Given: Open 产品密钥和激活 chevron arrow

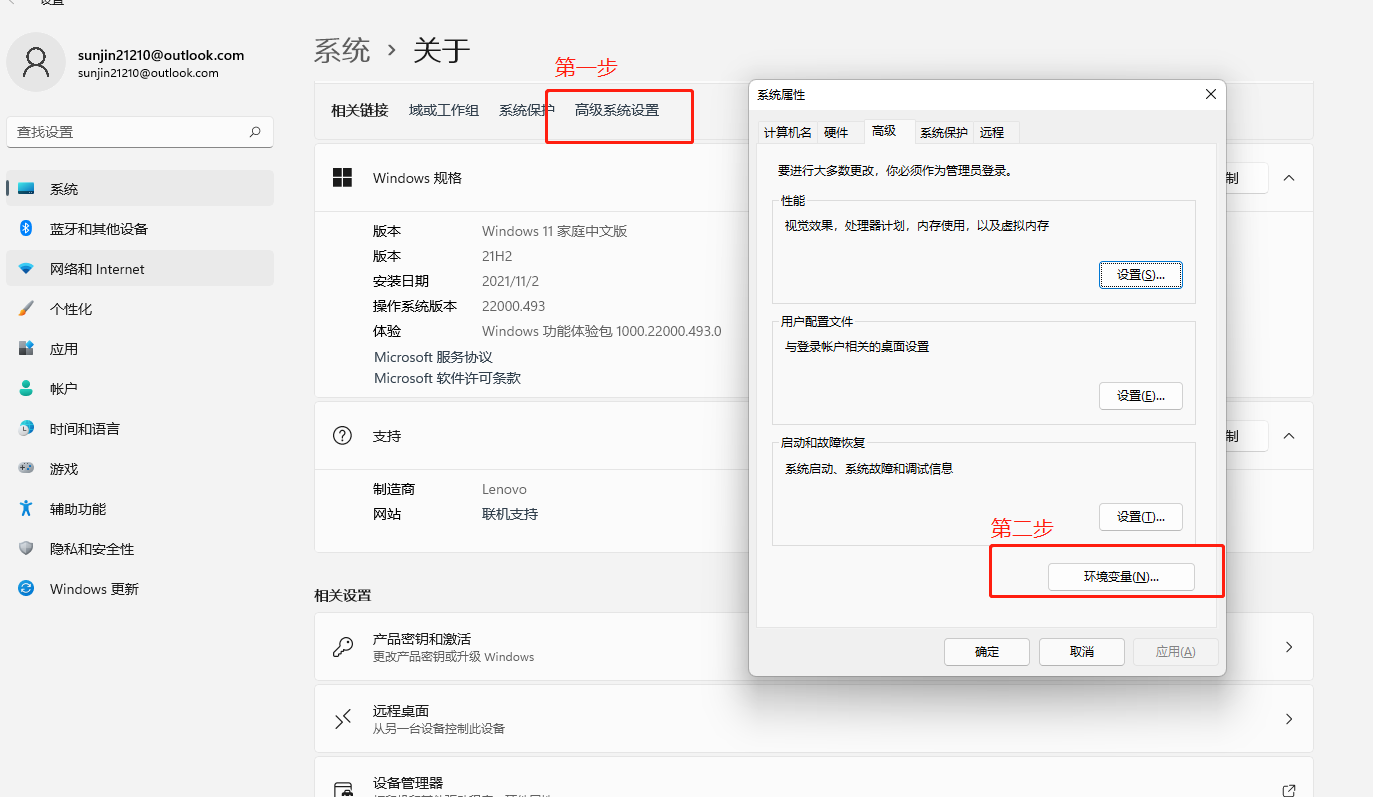Looking at the screenshot, I should point(1289,647).
